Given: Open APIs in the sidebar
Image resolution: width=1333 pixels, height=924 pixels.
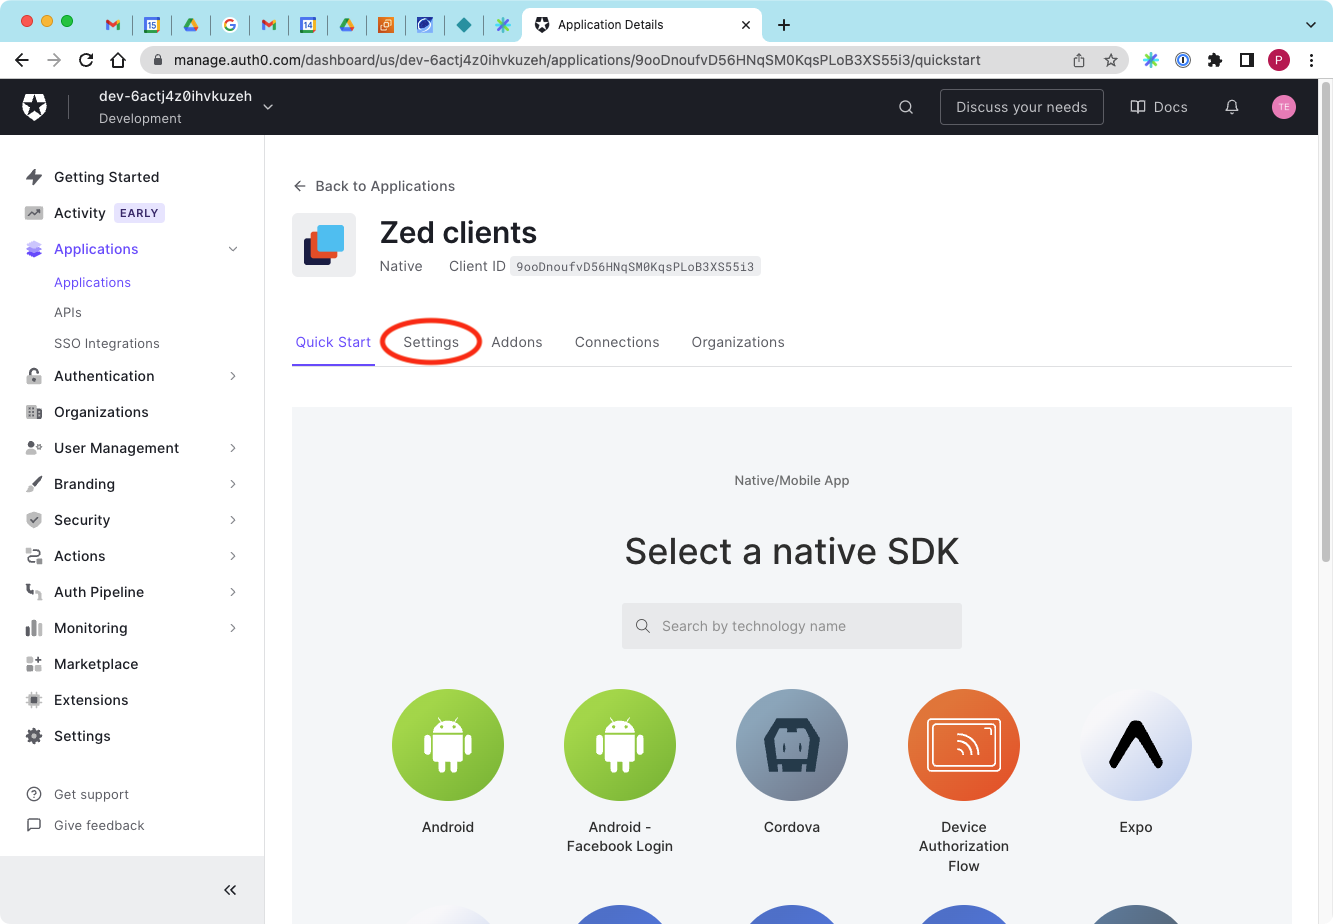Looking at the screenshot, I should (68, 312).
